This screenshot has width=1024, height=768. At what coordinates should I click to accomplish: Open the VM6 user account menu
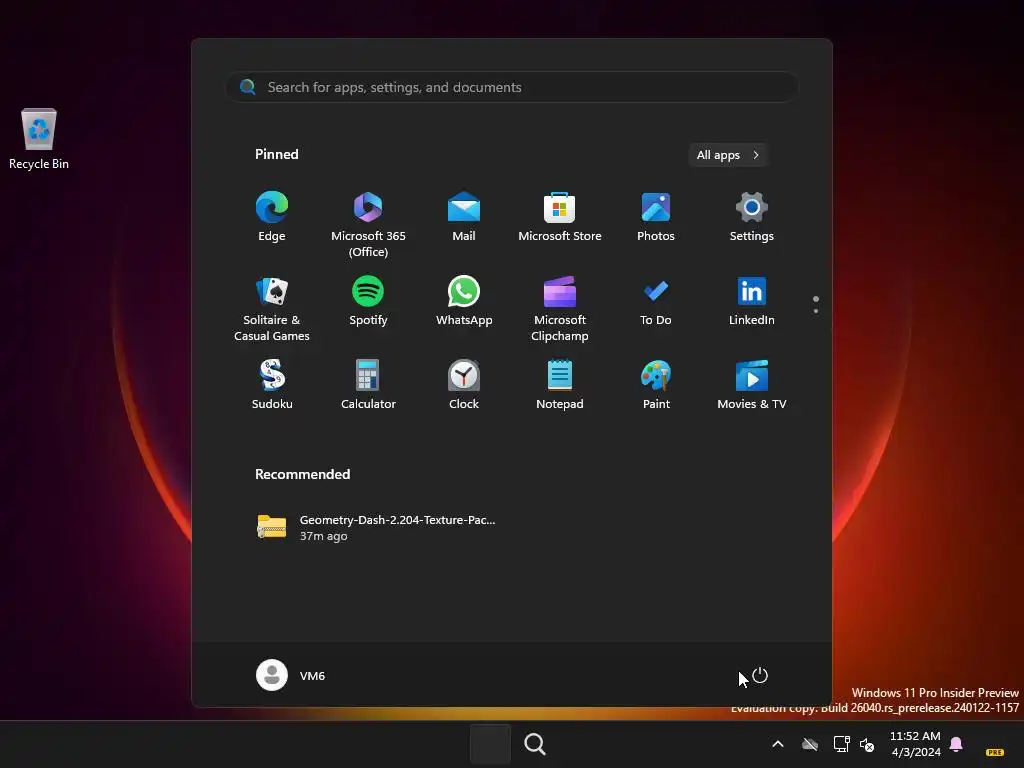coord(291,675)
